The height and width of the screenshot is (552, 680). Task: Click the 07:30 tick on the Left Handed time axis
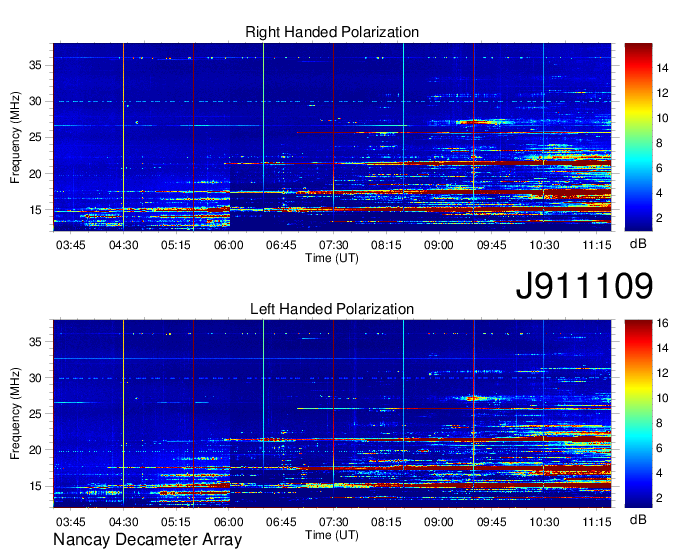coord(333,522)
